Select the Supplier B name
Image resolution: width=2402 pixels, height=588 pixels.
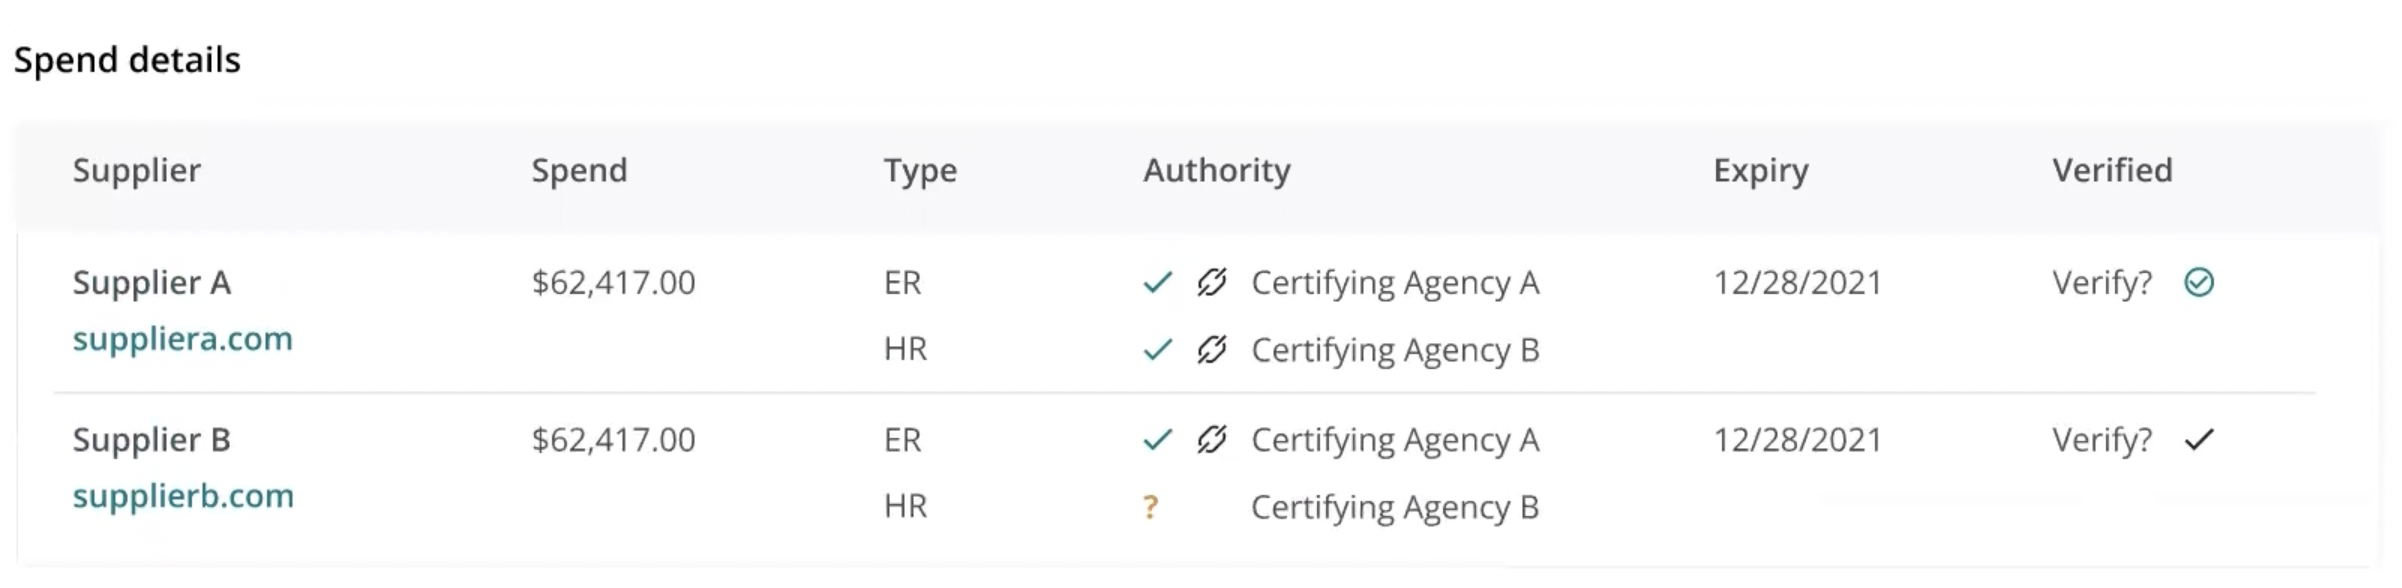[x=151, y=440]
